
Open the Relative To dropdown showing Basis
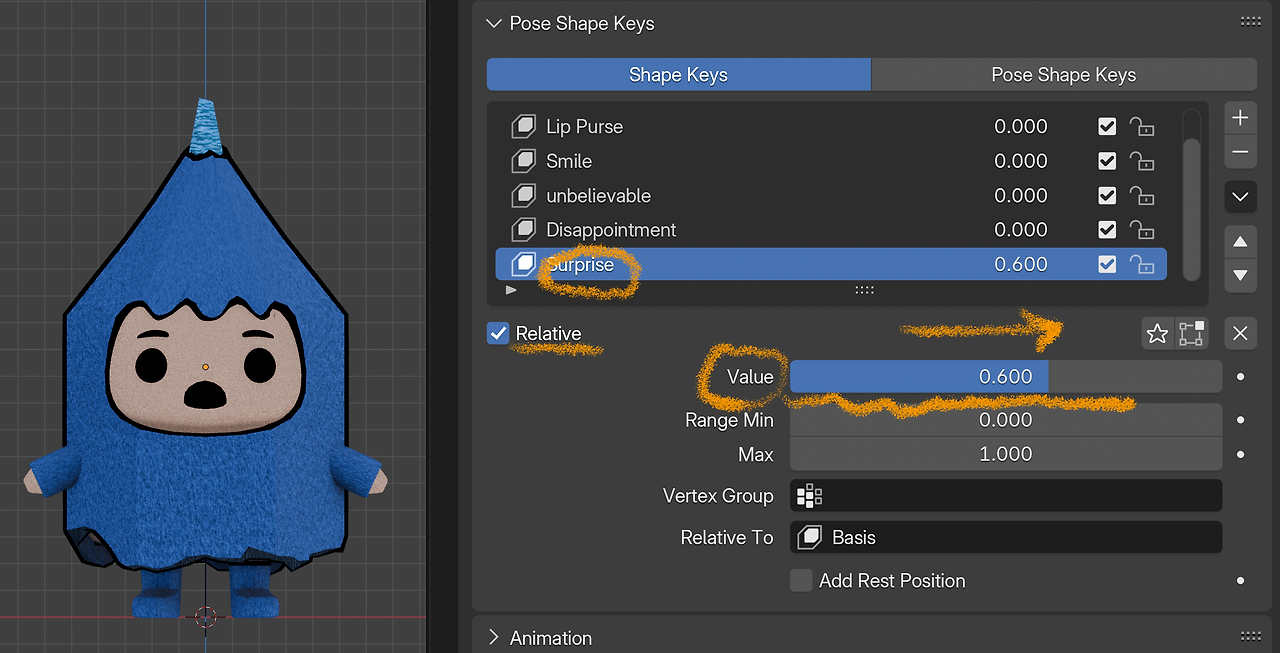(1005, 537)
